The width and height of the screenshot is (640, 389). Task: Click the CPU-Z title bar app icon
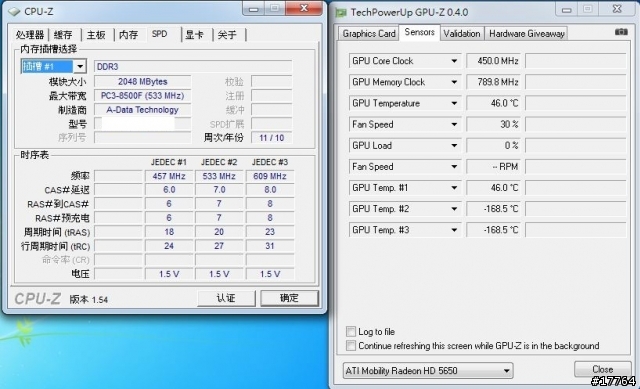click(x=14, y=12)
